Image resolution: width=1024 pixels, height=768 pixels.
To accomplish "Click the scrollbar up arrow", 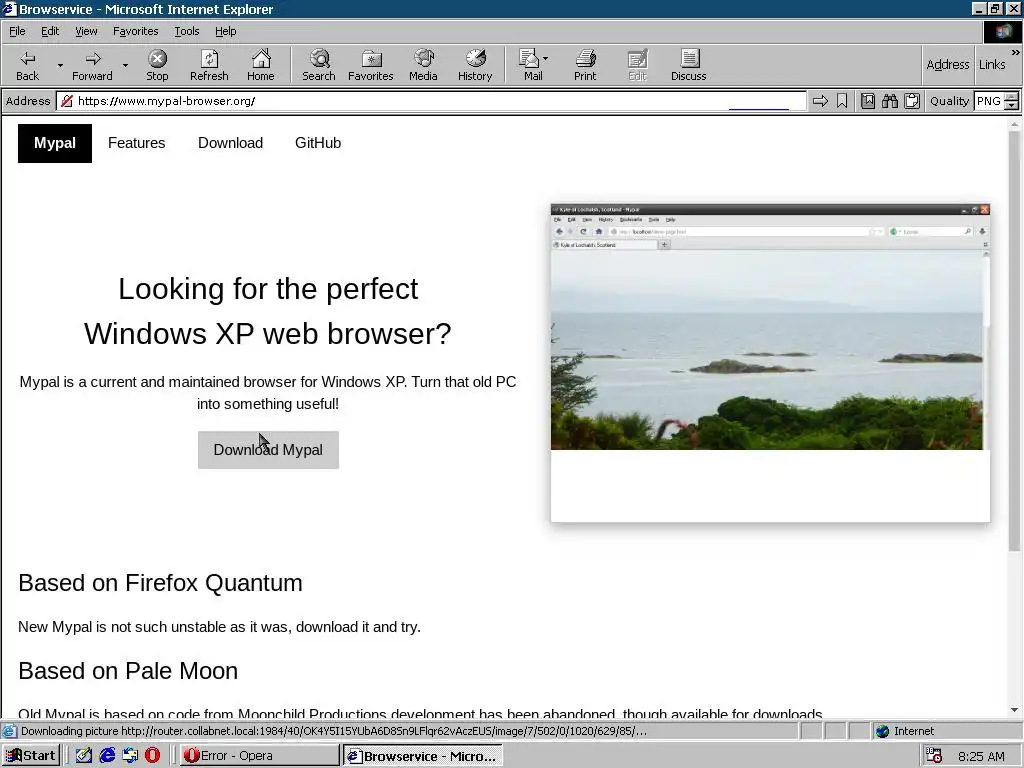I will click(x=1014, y=124).
